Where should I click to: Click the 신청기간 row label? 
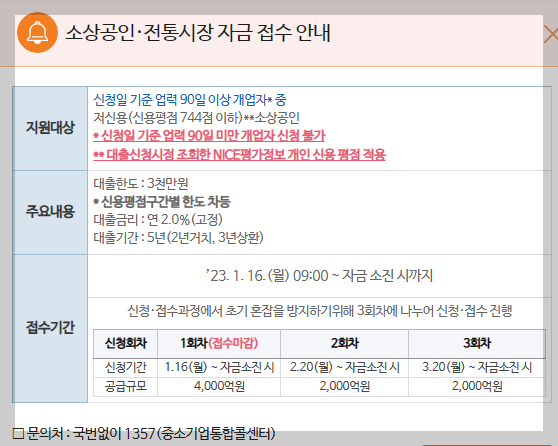(x=126, y=367)
